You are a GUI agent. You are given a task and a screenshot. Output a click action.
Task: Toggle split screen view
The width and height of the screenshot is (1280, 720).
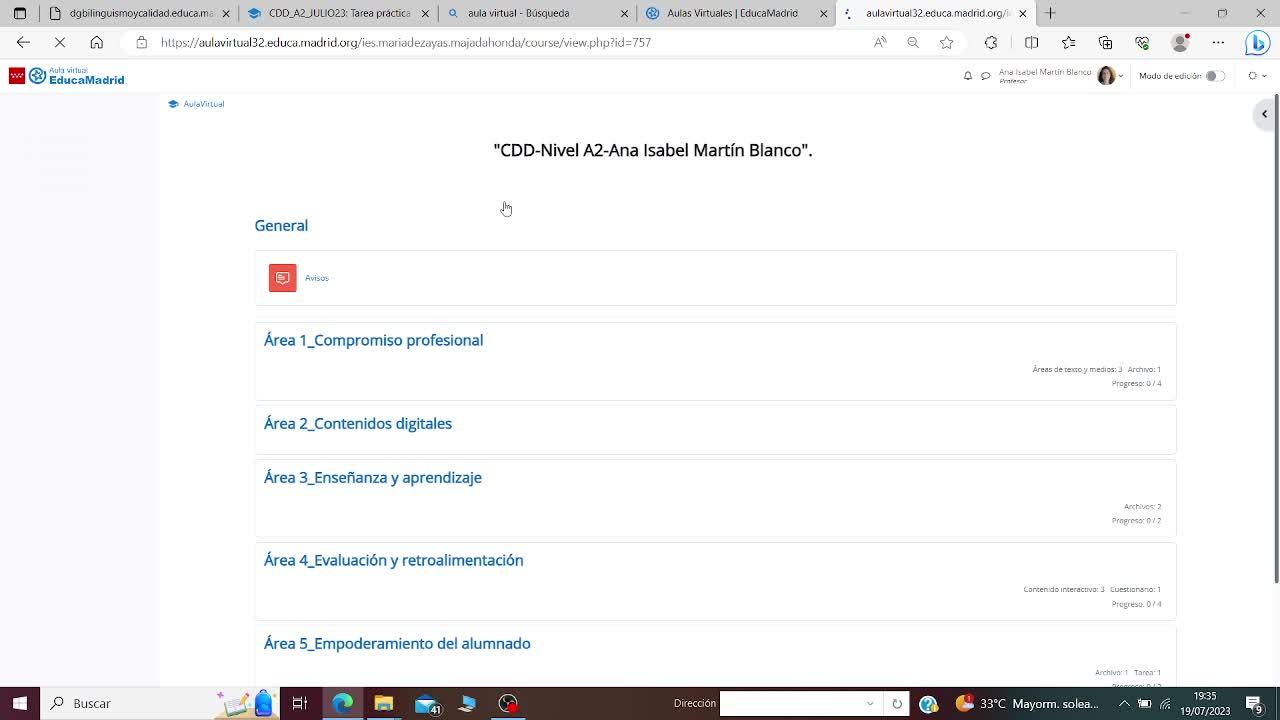[1031, 42]
